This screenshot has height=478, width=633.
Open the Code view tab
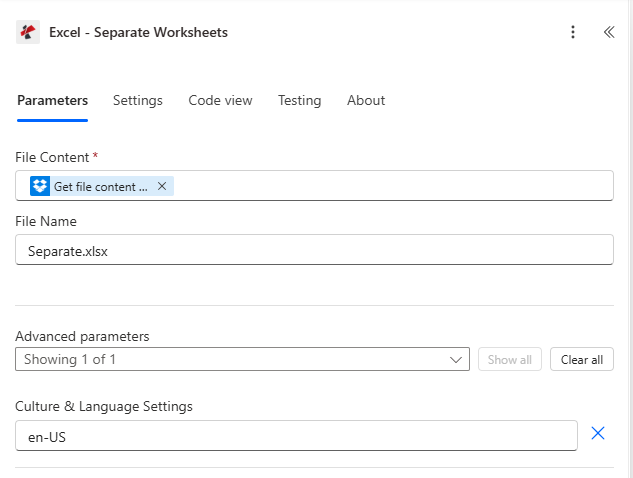[220, 101]
